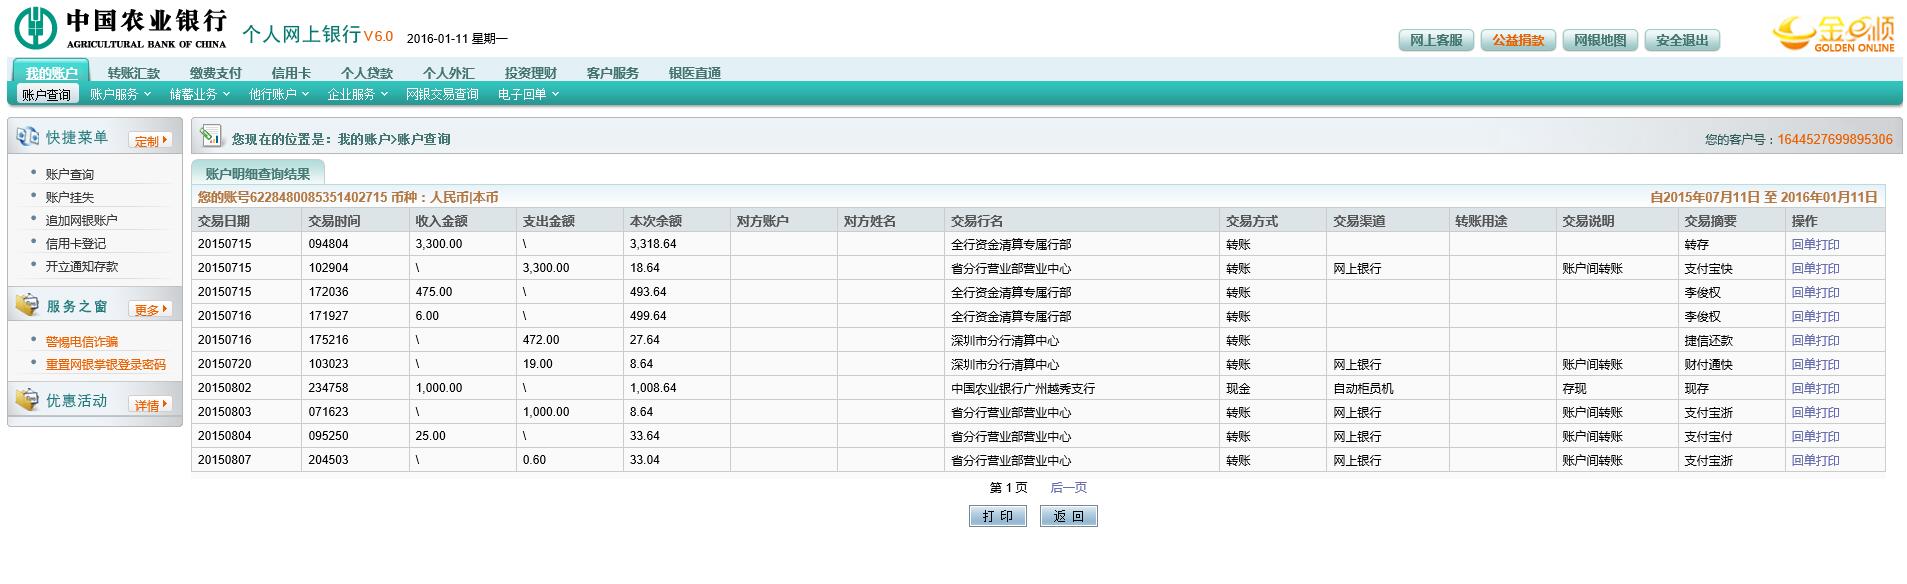Screen dimensions: 1907x584
Task: Click 回单打印 for the 094804 transaction
Action: point(1815,244)
